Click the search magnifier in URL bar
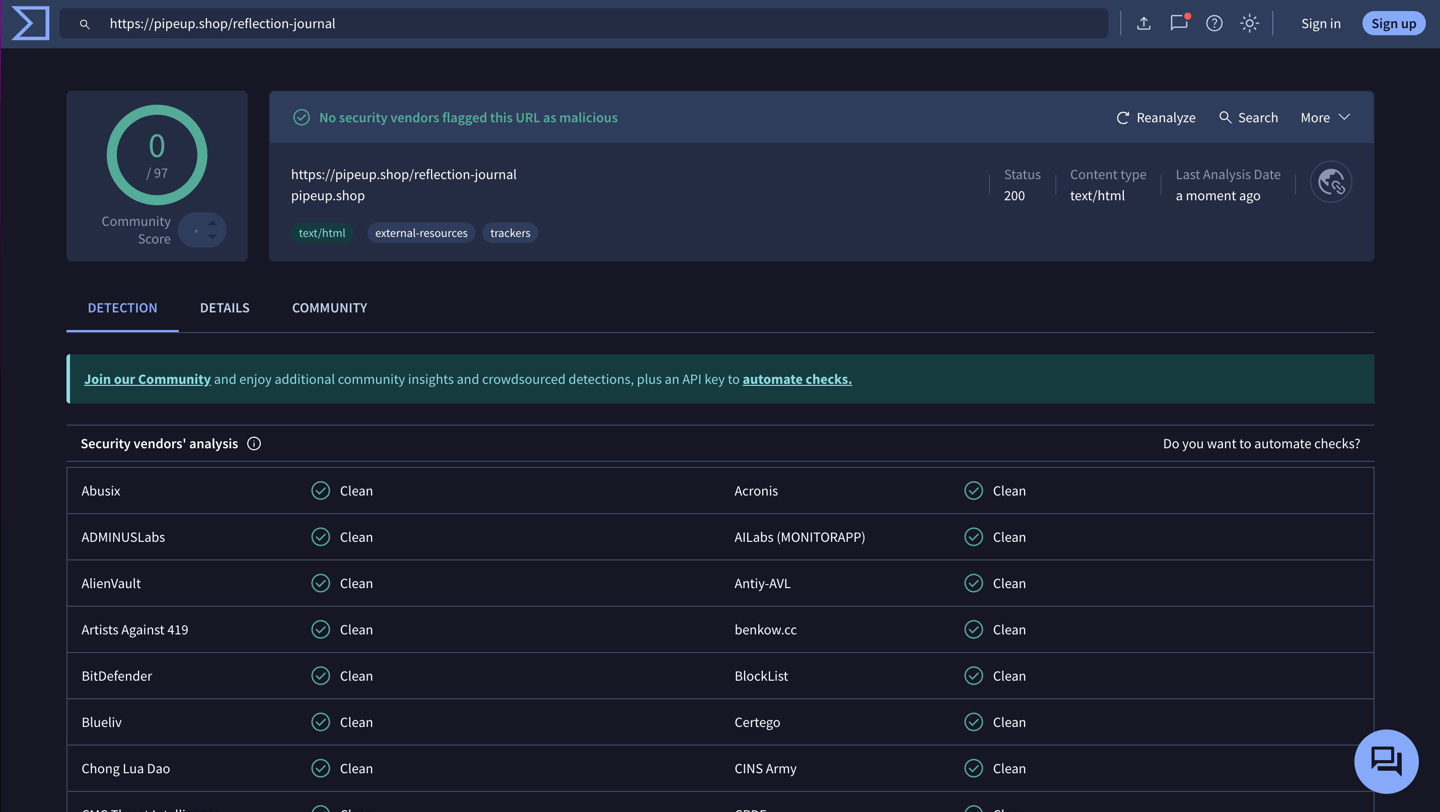 (x=85, y=24)
